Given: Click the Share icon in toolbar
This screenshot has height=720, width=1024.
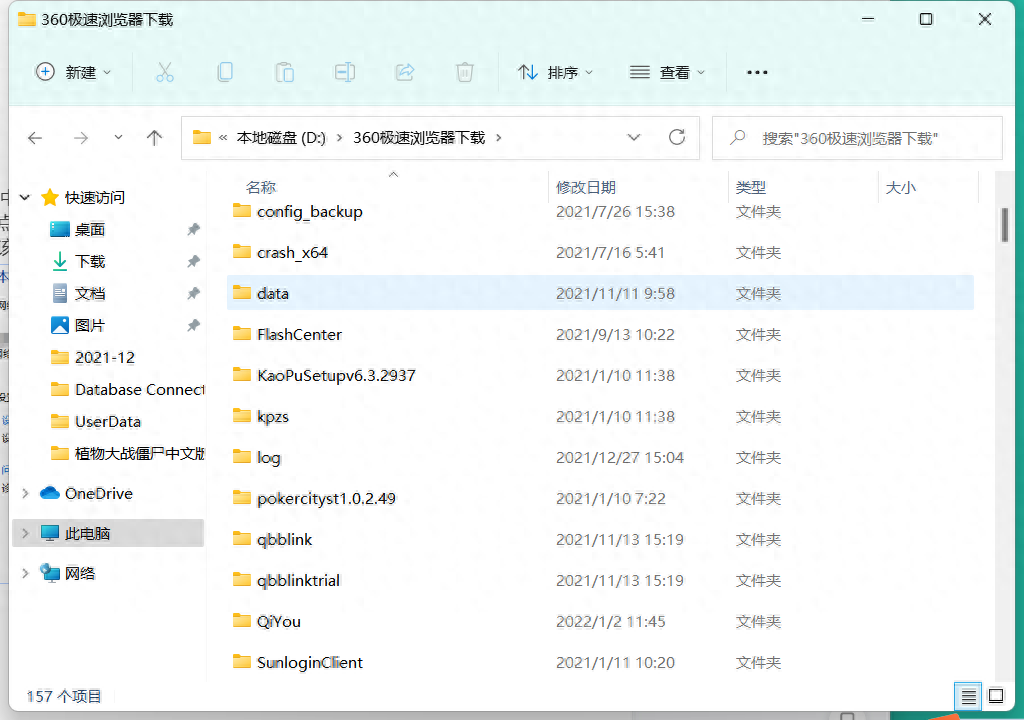Looking at the screenshot, I should click(x=405, y=72).
